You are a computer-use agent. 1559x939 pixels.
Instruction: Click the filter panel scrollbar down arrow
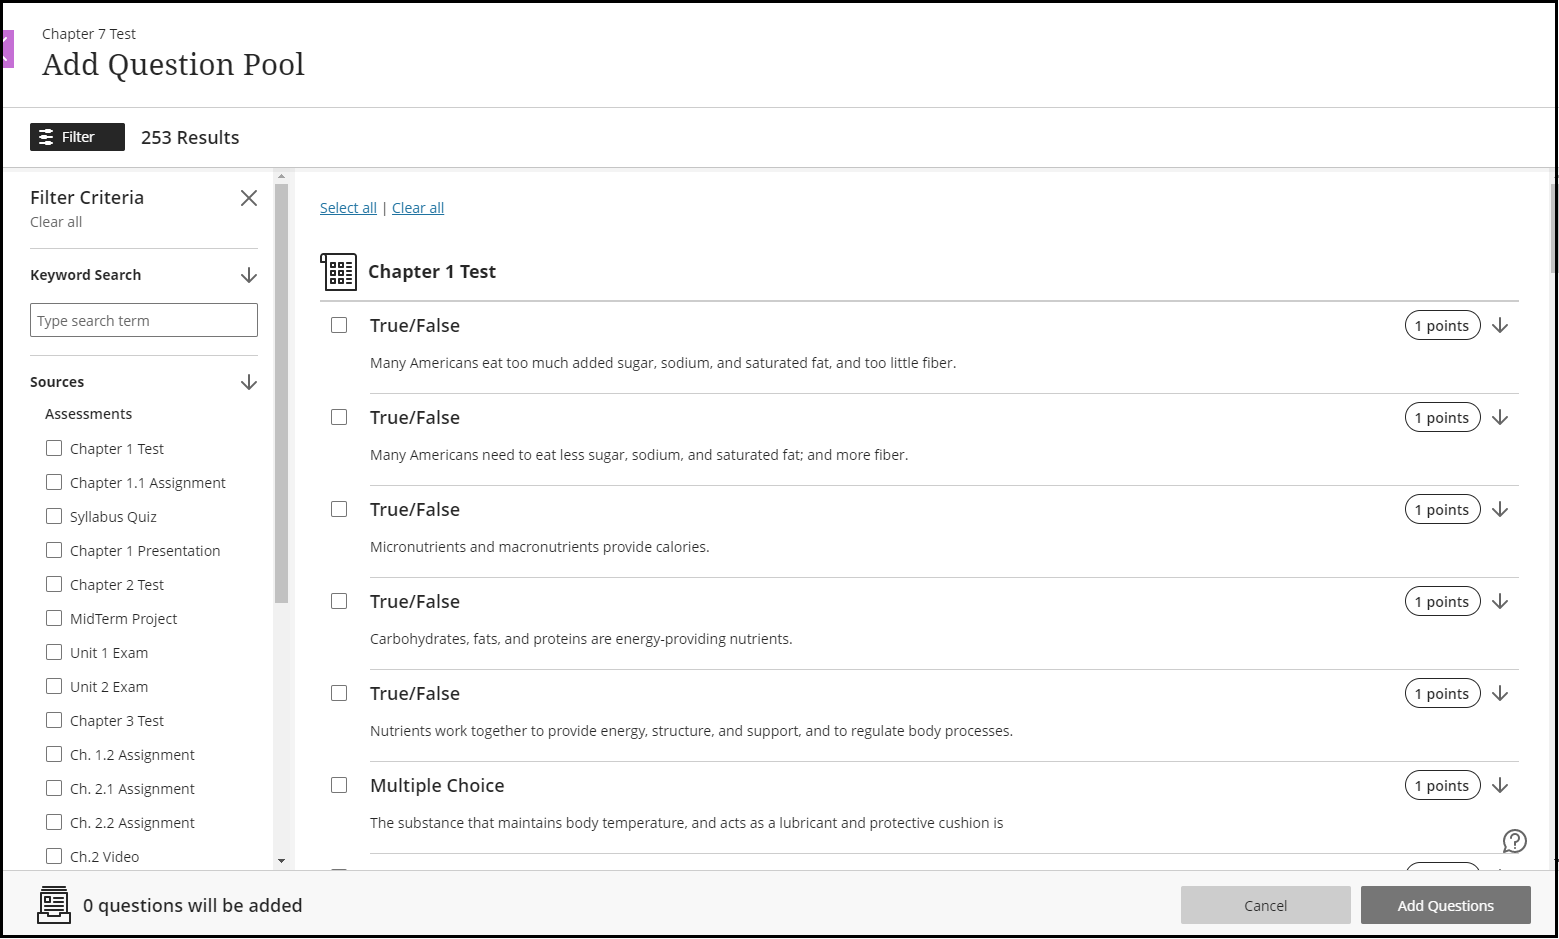(281, 860)
